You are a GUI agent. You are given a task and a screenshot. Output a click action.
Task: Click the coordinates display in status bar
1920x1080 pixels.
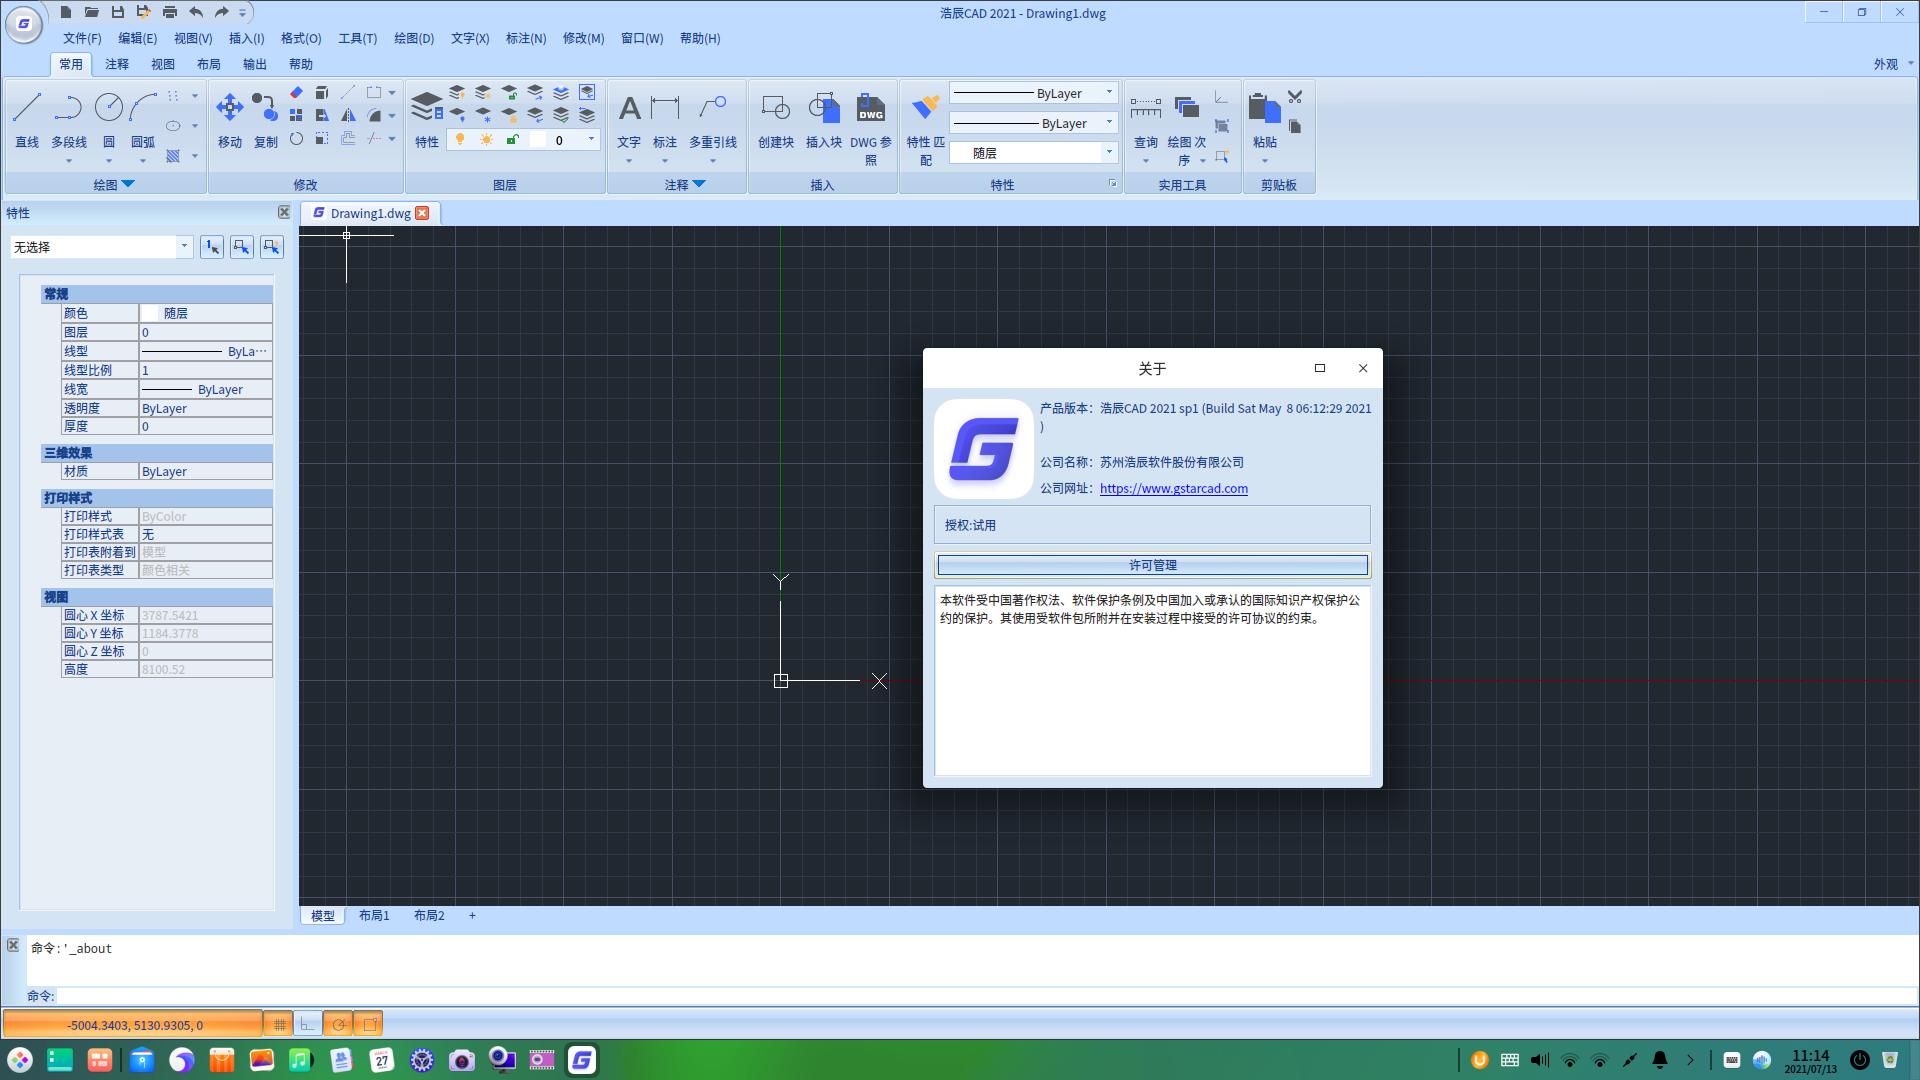point(134,1024)
